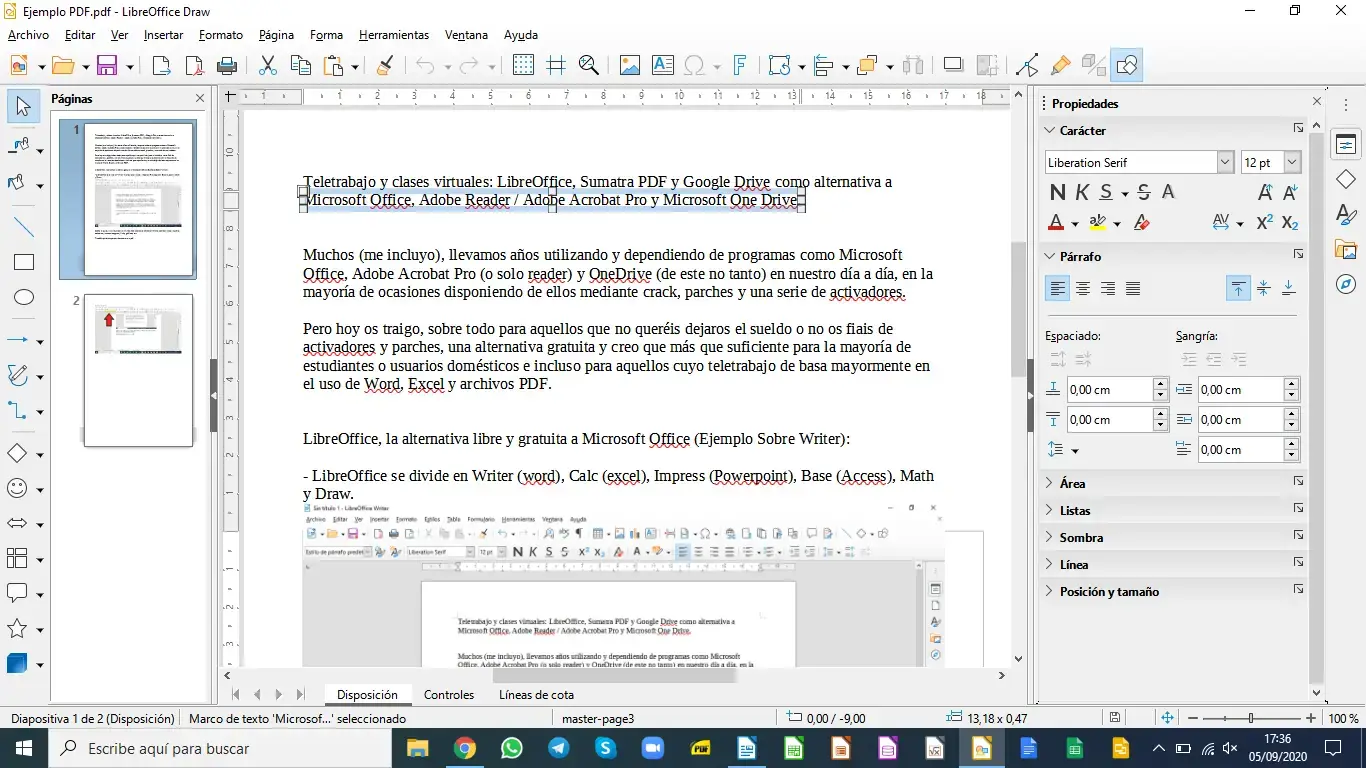
Task: Select page 2 thumbnail in Páginas
Action: click(138, 370)
